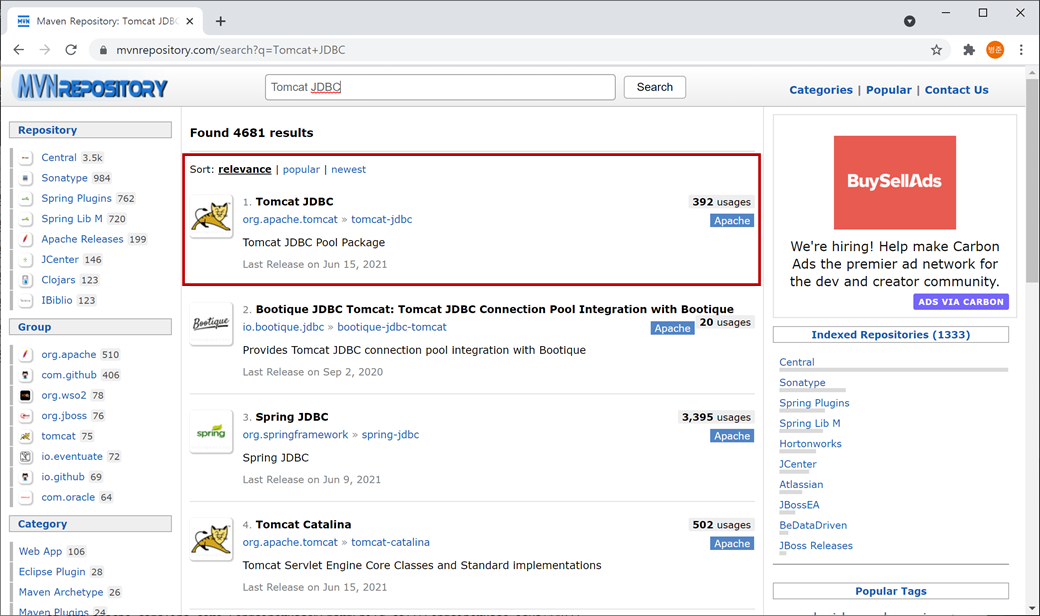
Task: Click the MVNRepository logo
Action: coord(92,86)
